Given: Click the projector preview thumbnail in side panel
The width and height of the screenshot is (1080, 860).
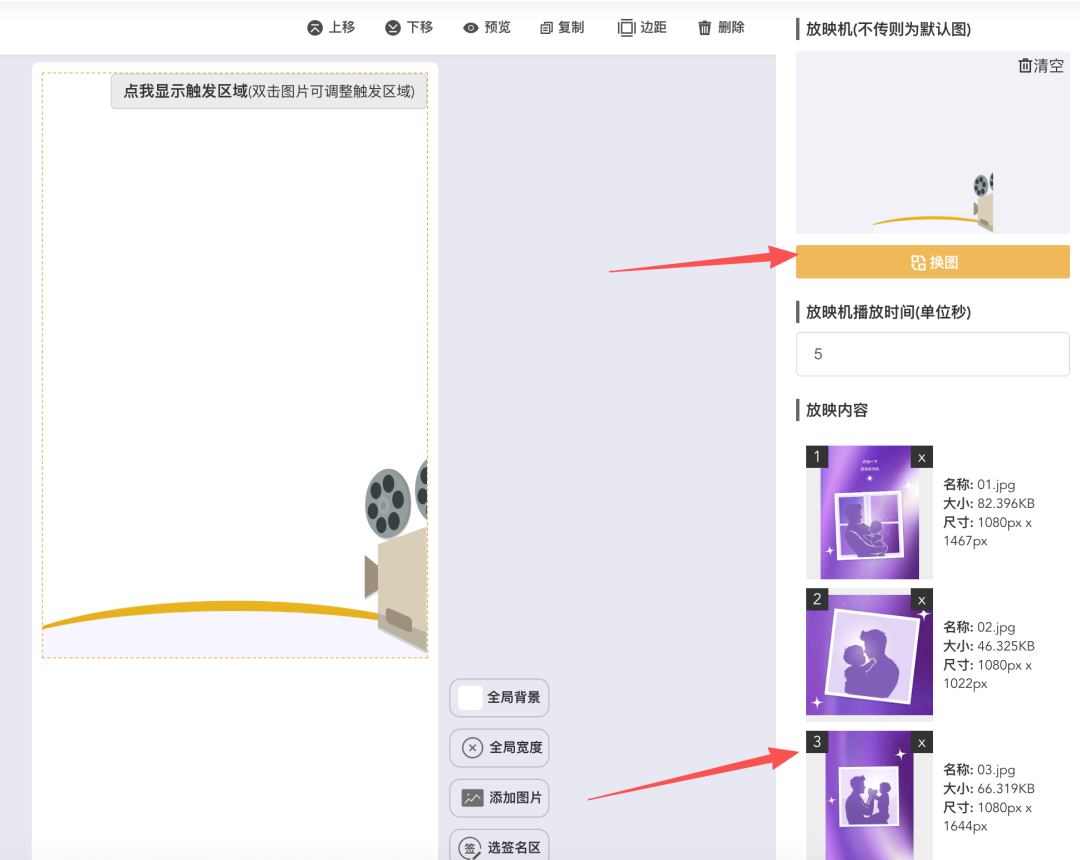Looking at the screenshot, I should [933, 143].
